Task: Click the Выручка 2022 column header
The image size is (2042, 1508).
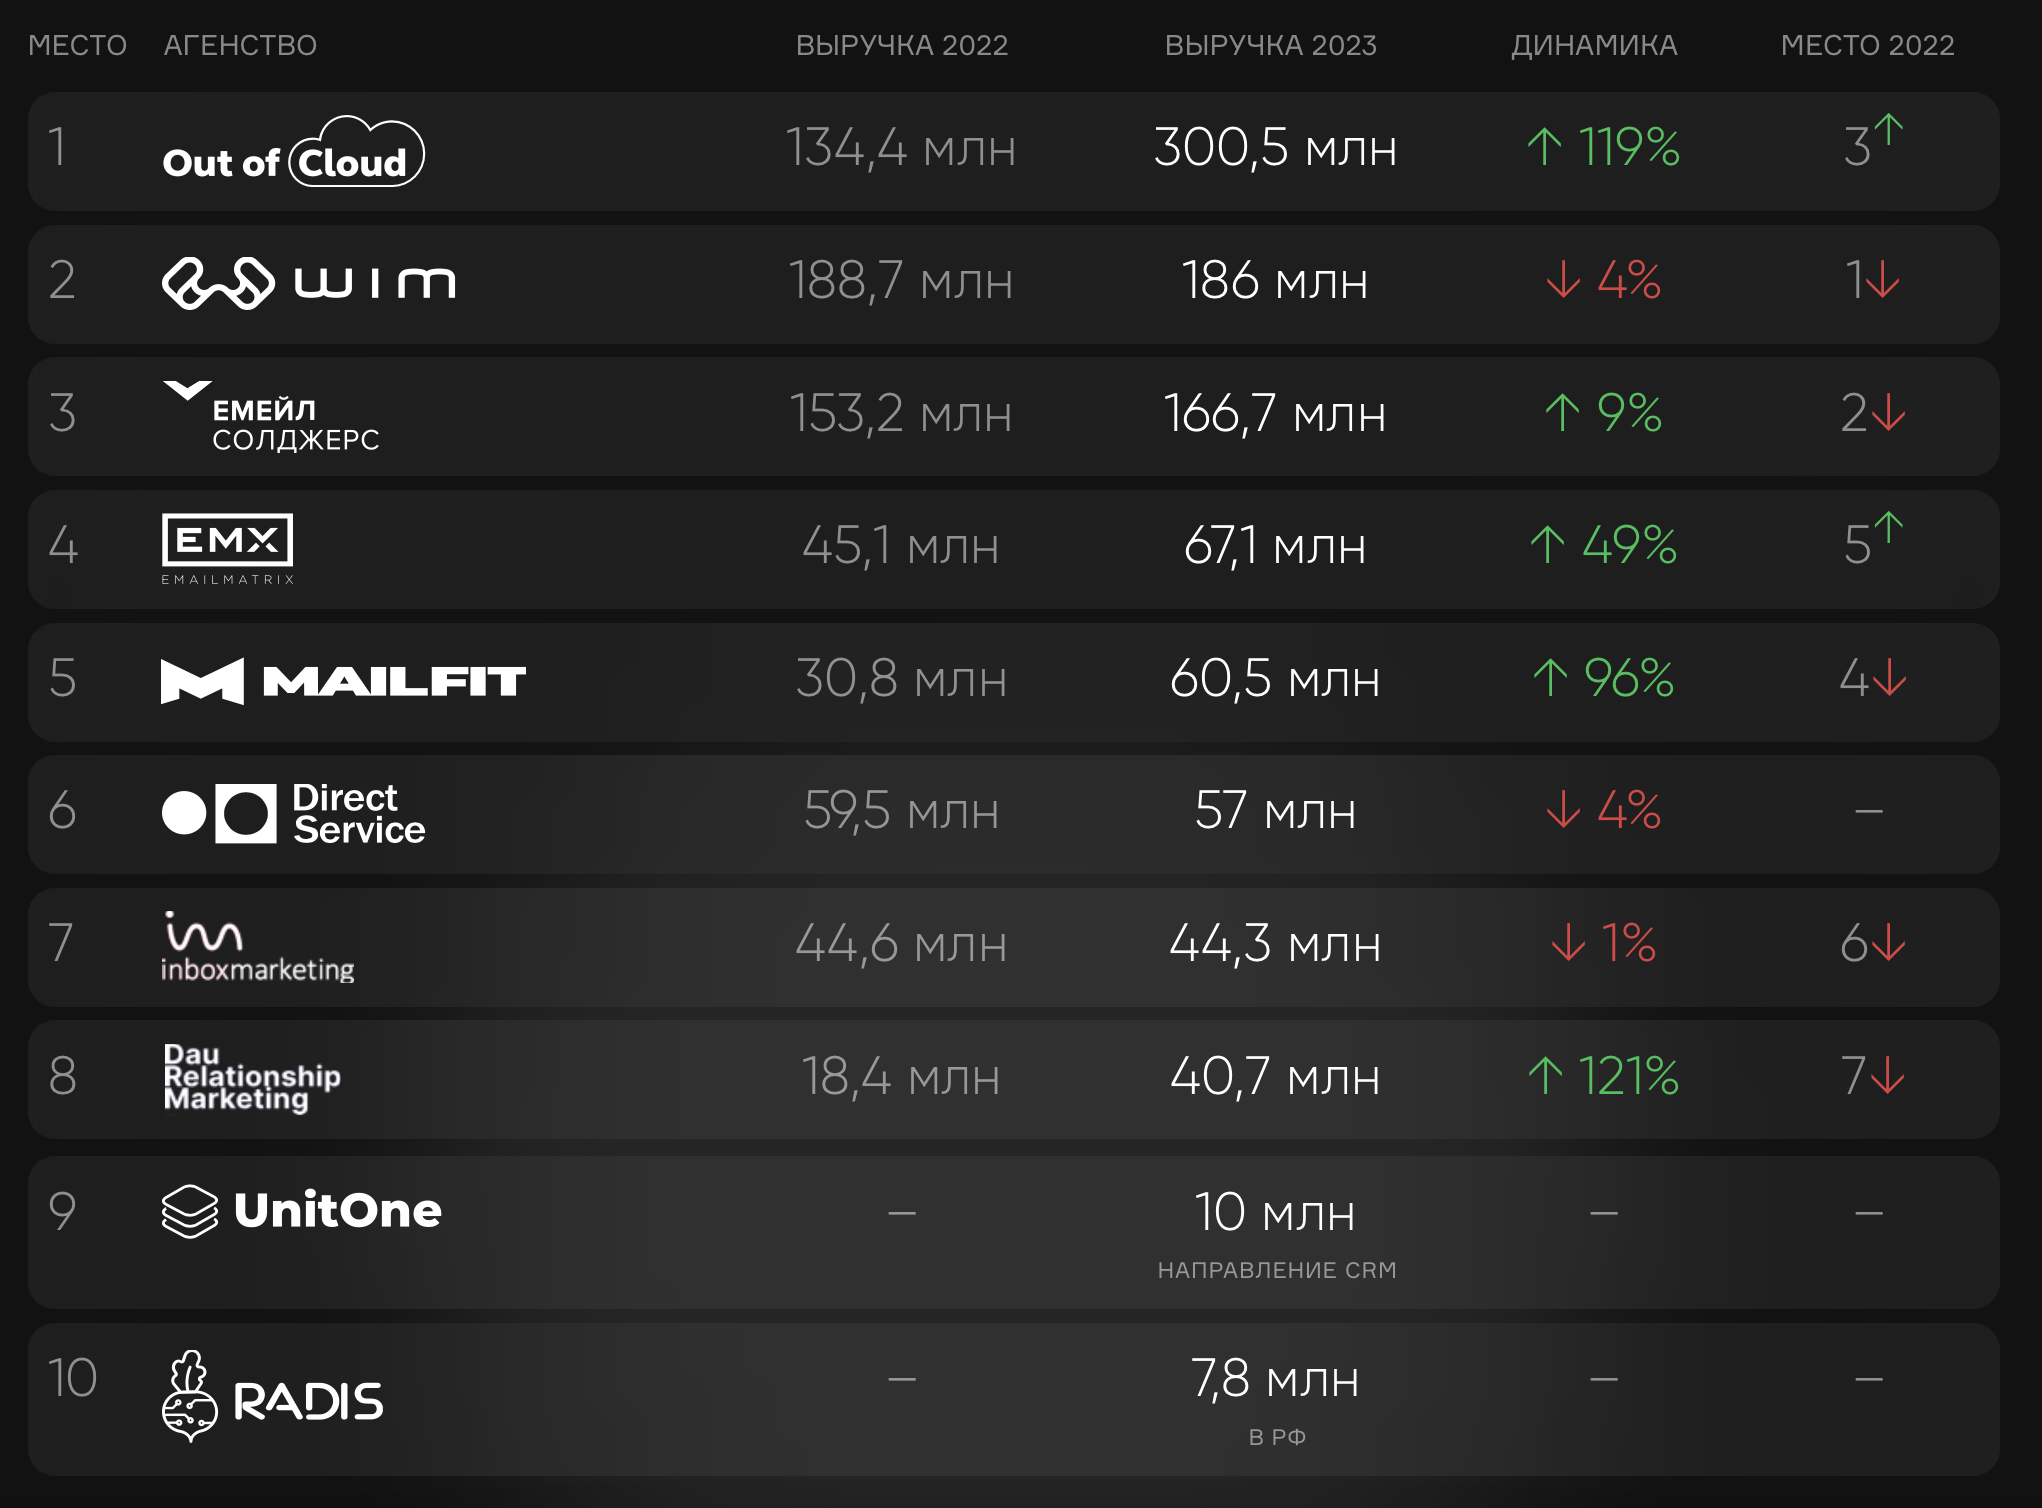Action: (902, 45)
